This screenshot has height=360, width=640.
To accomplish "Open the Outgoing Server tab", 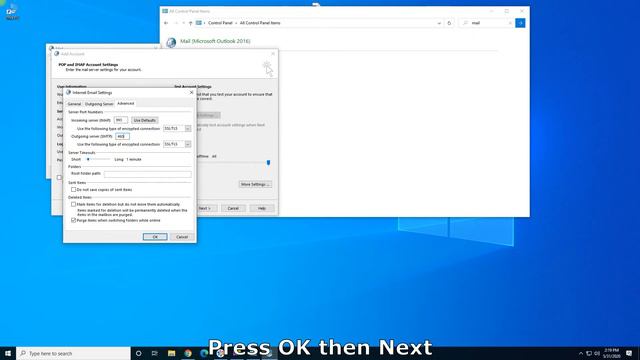I will tap(99, 104).
